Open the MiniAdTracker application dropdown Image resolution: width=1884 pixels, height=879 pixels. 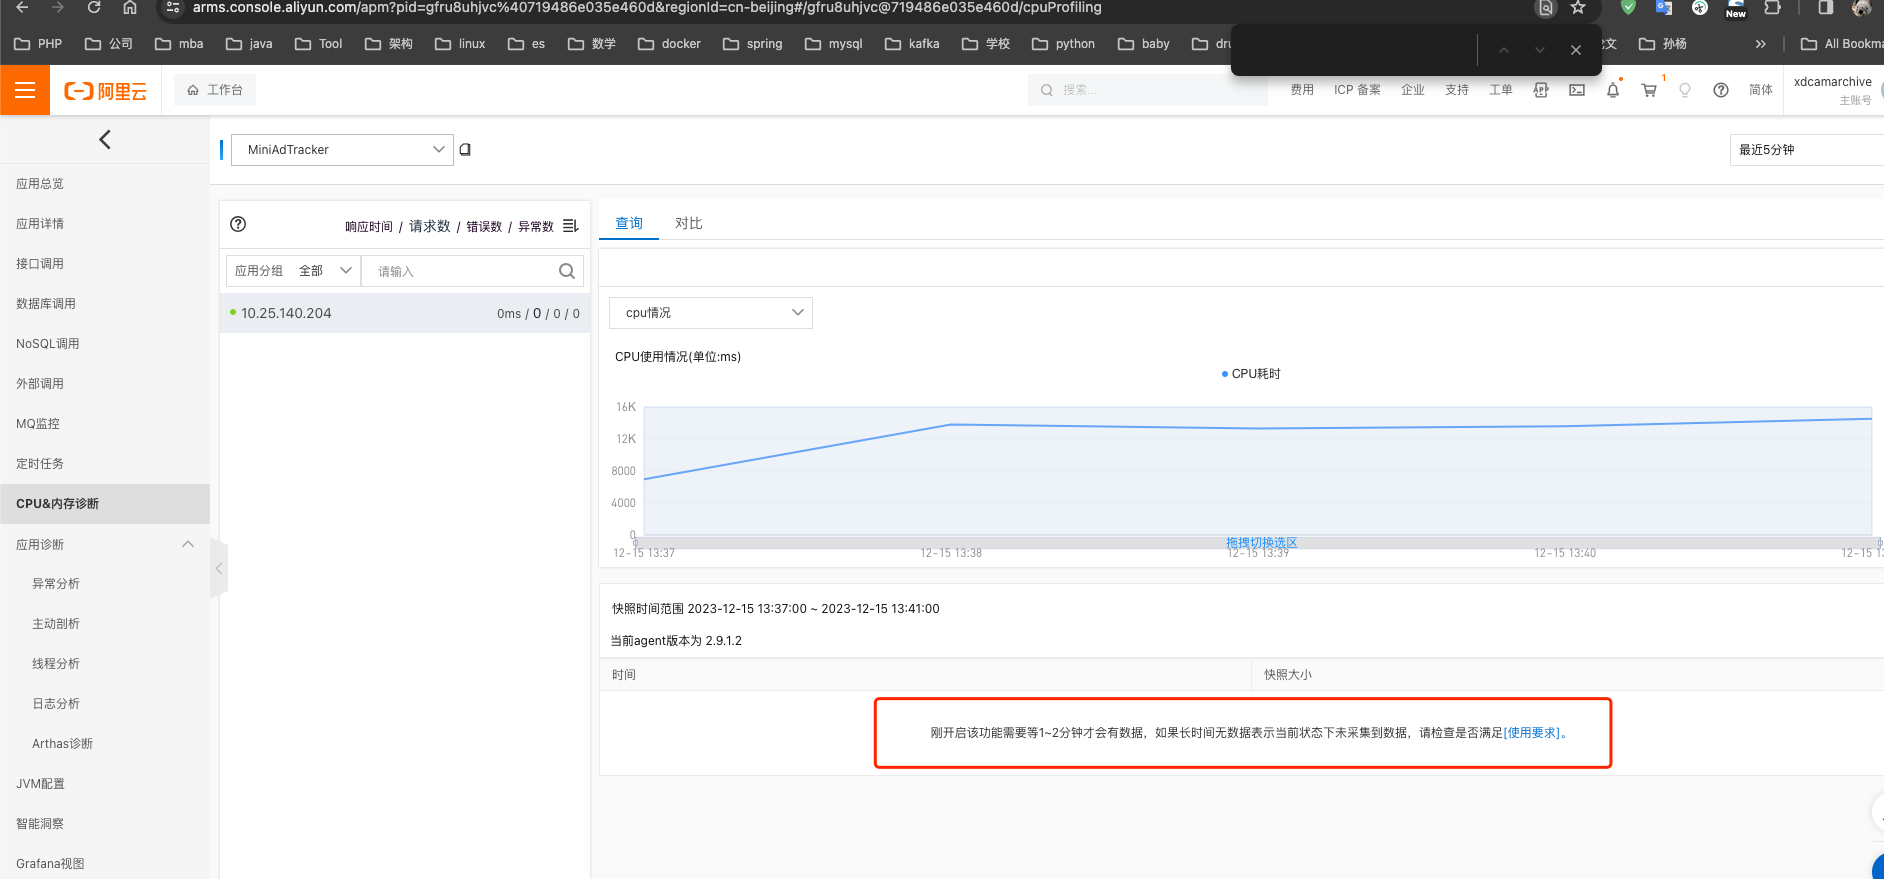[x=342, y=150]
